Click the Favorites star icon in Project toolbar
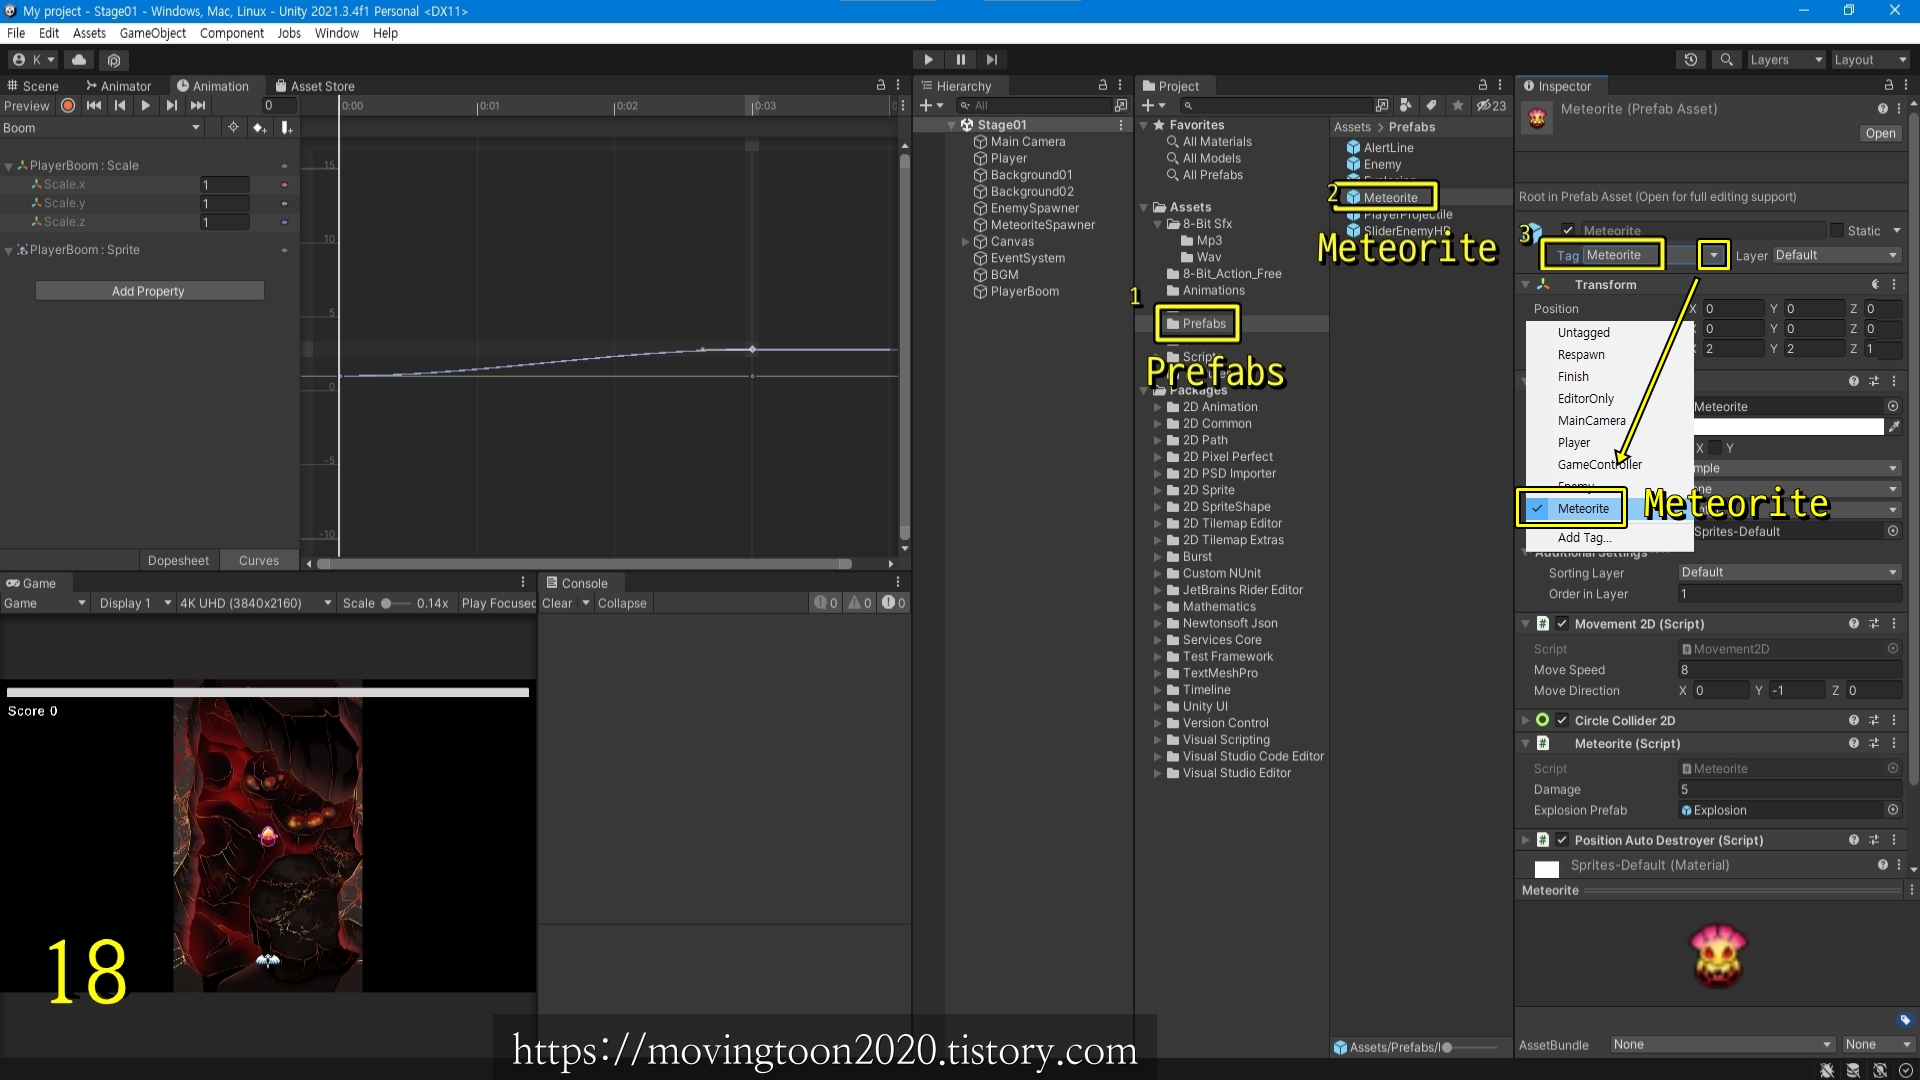The image size is (1920, 1080). click(1458, 105)
